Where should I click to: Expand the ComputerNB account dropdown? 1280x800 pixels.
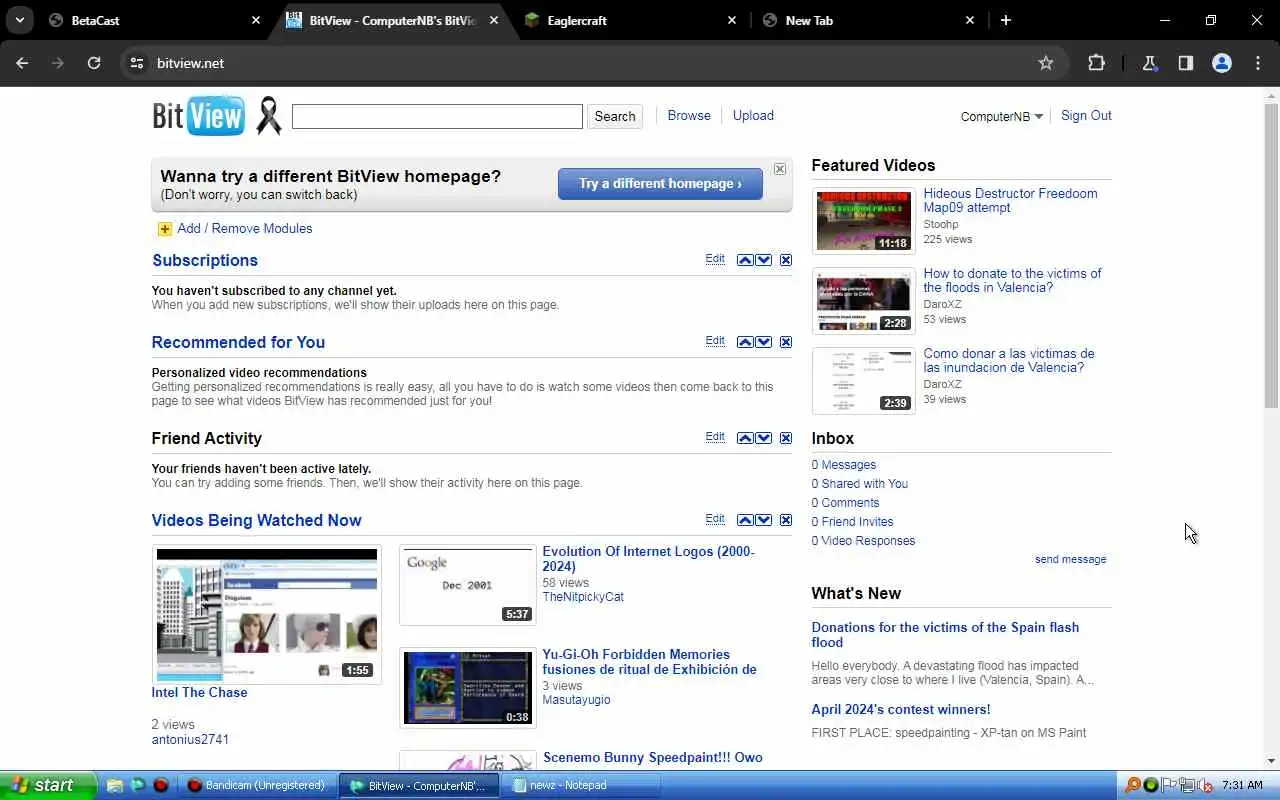1001,117
